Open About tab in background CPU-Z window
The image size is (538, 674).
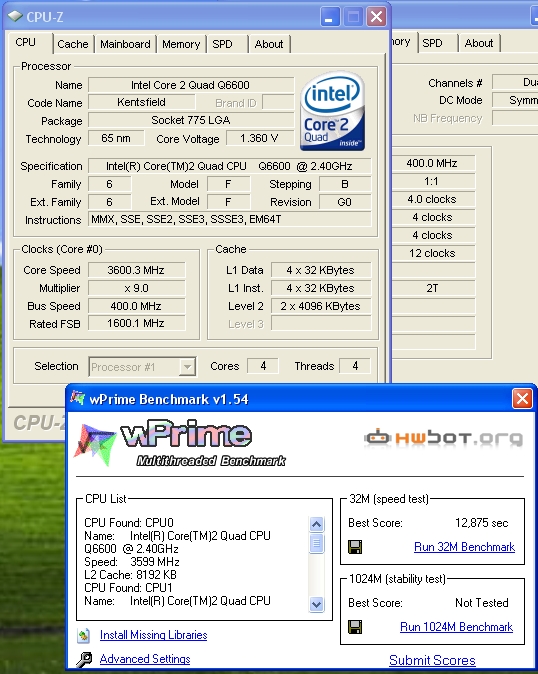[479, 43]
